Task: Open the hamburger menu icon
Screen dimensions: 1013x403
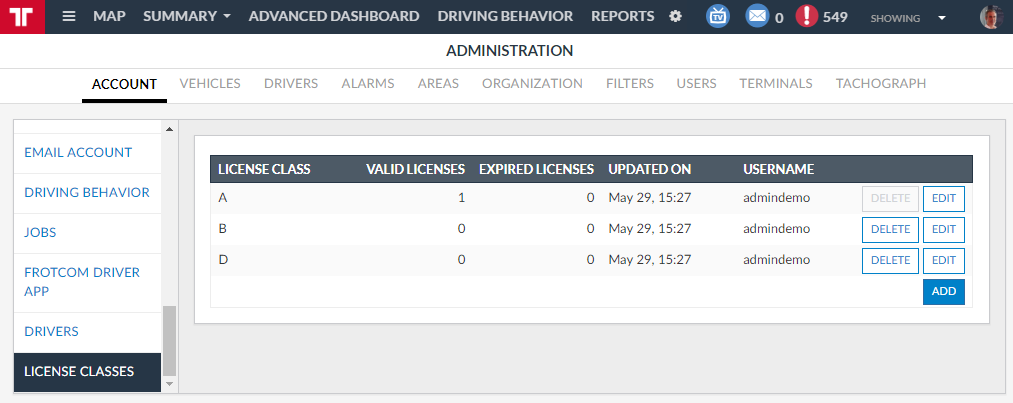Action: (x=69, y=17)
